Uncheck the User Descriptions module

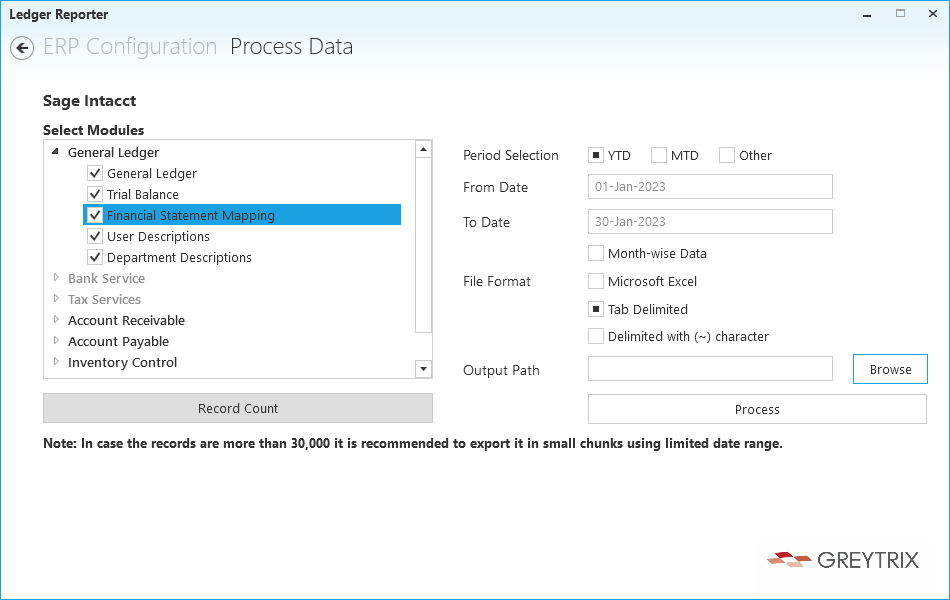tap(95, 236)
